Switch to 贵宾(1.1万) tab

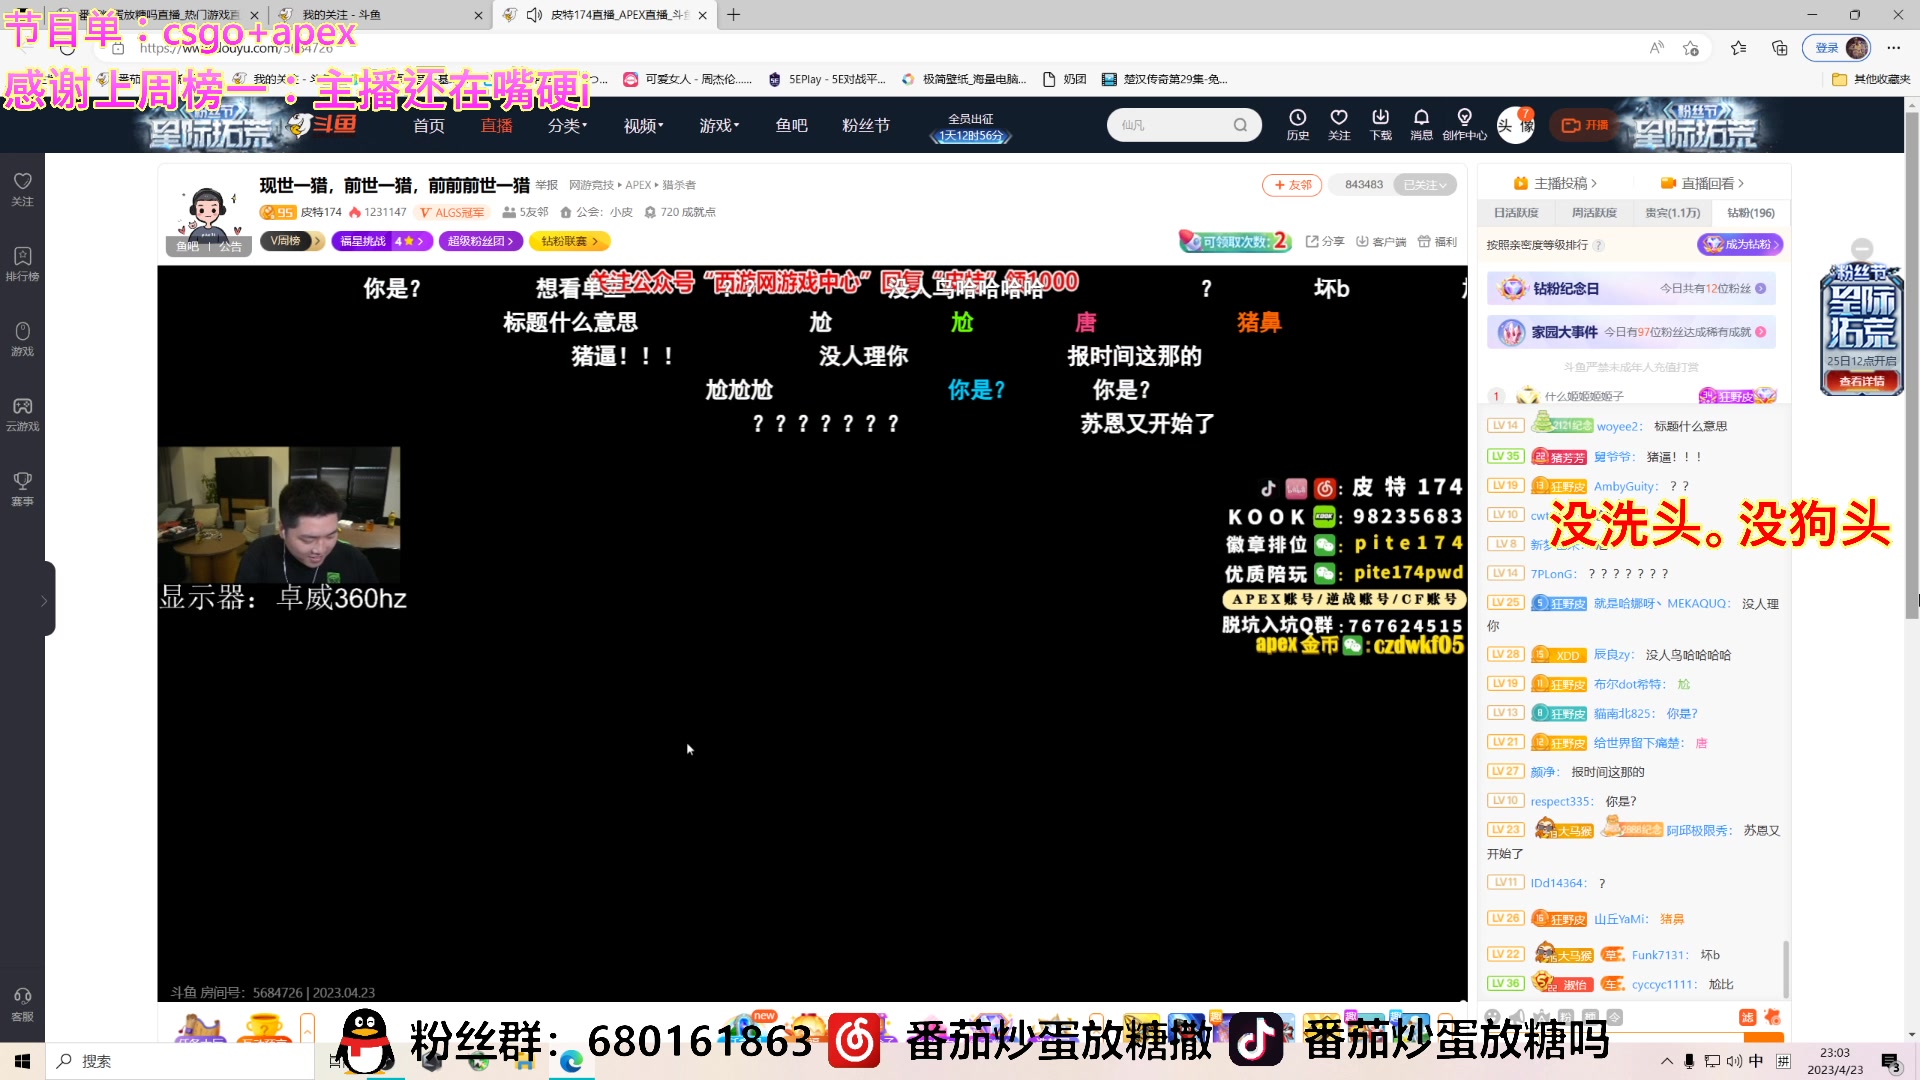pos(1672,213)
